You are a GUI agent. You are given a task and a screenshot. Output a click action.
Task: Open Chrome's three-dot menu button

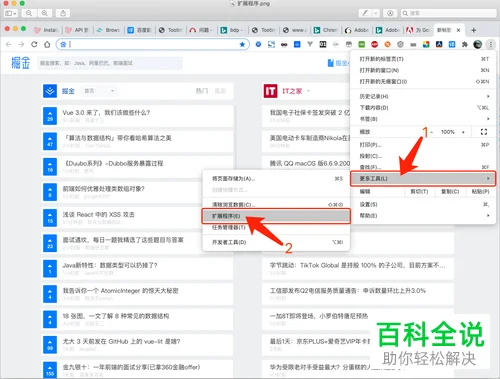pos(491,44)
